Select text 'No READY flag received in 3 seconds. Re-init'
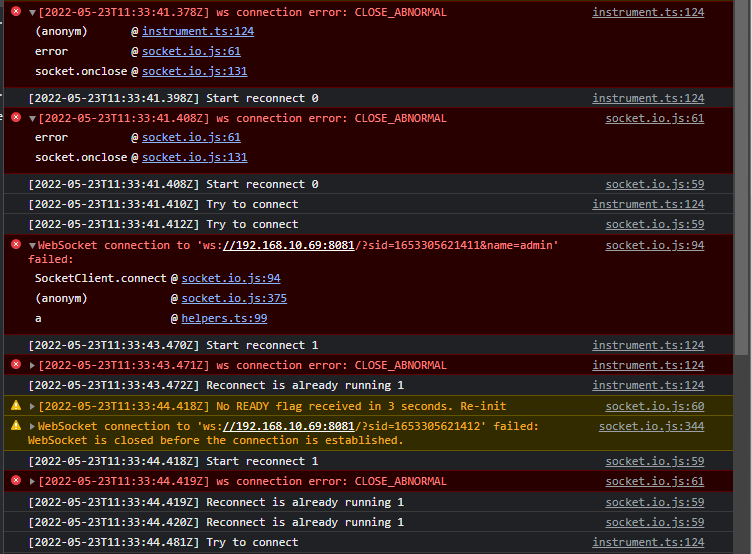 361,407
